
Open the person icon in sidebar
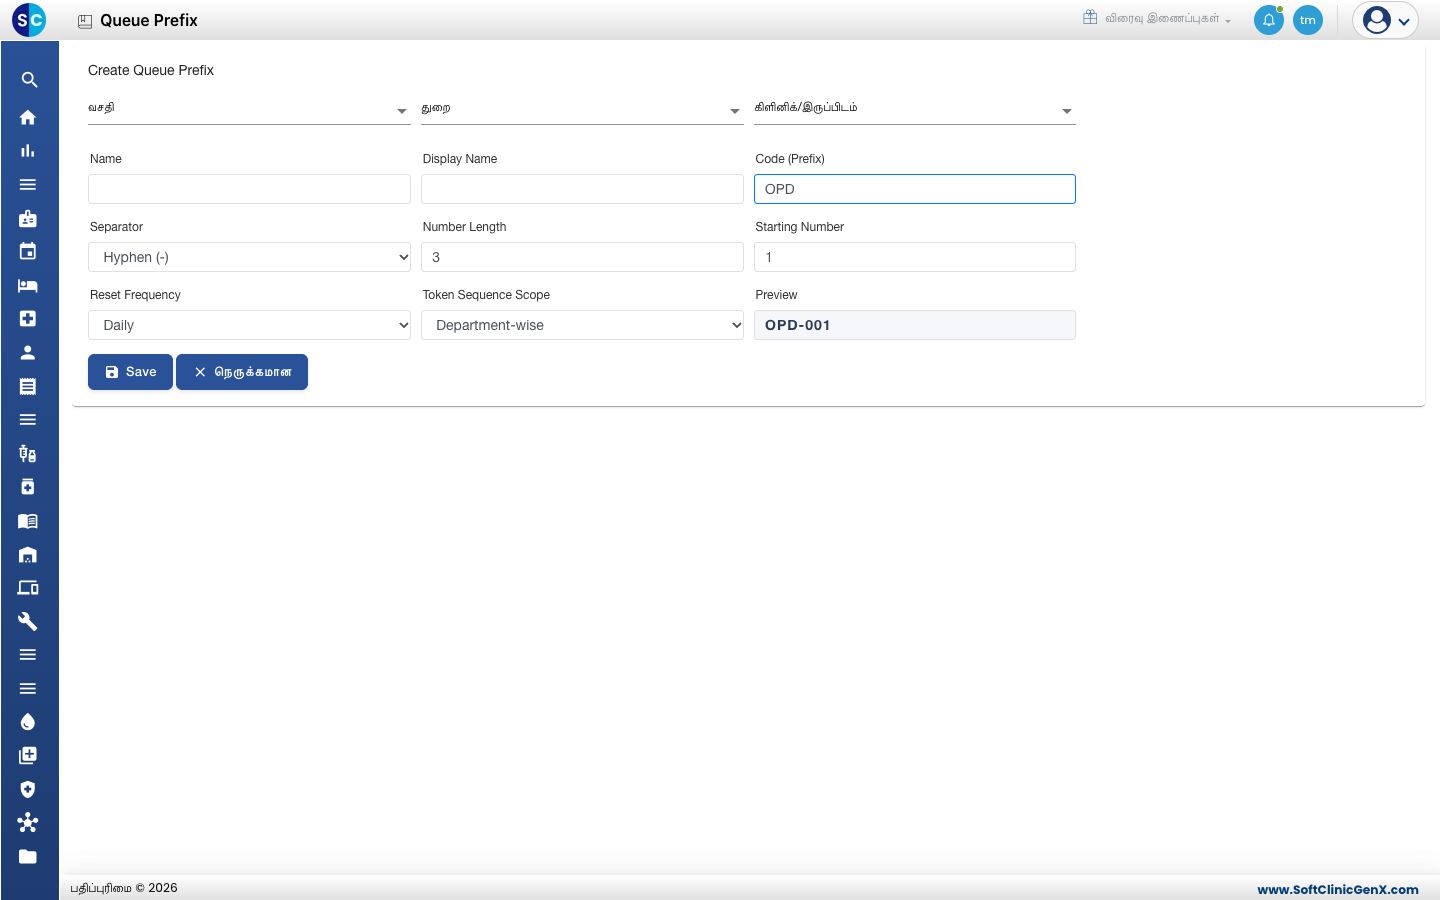pyautogui.click(x=28, y=352)
